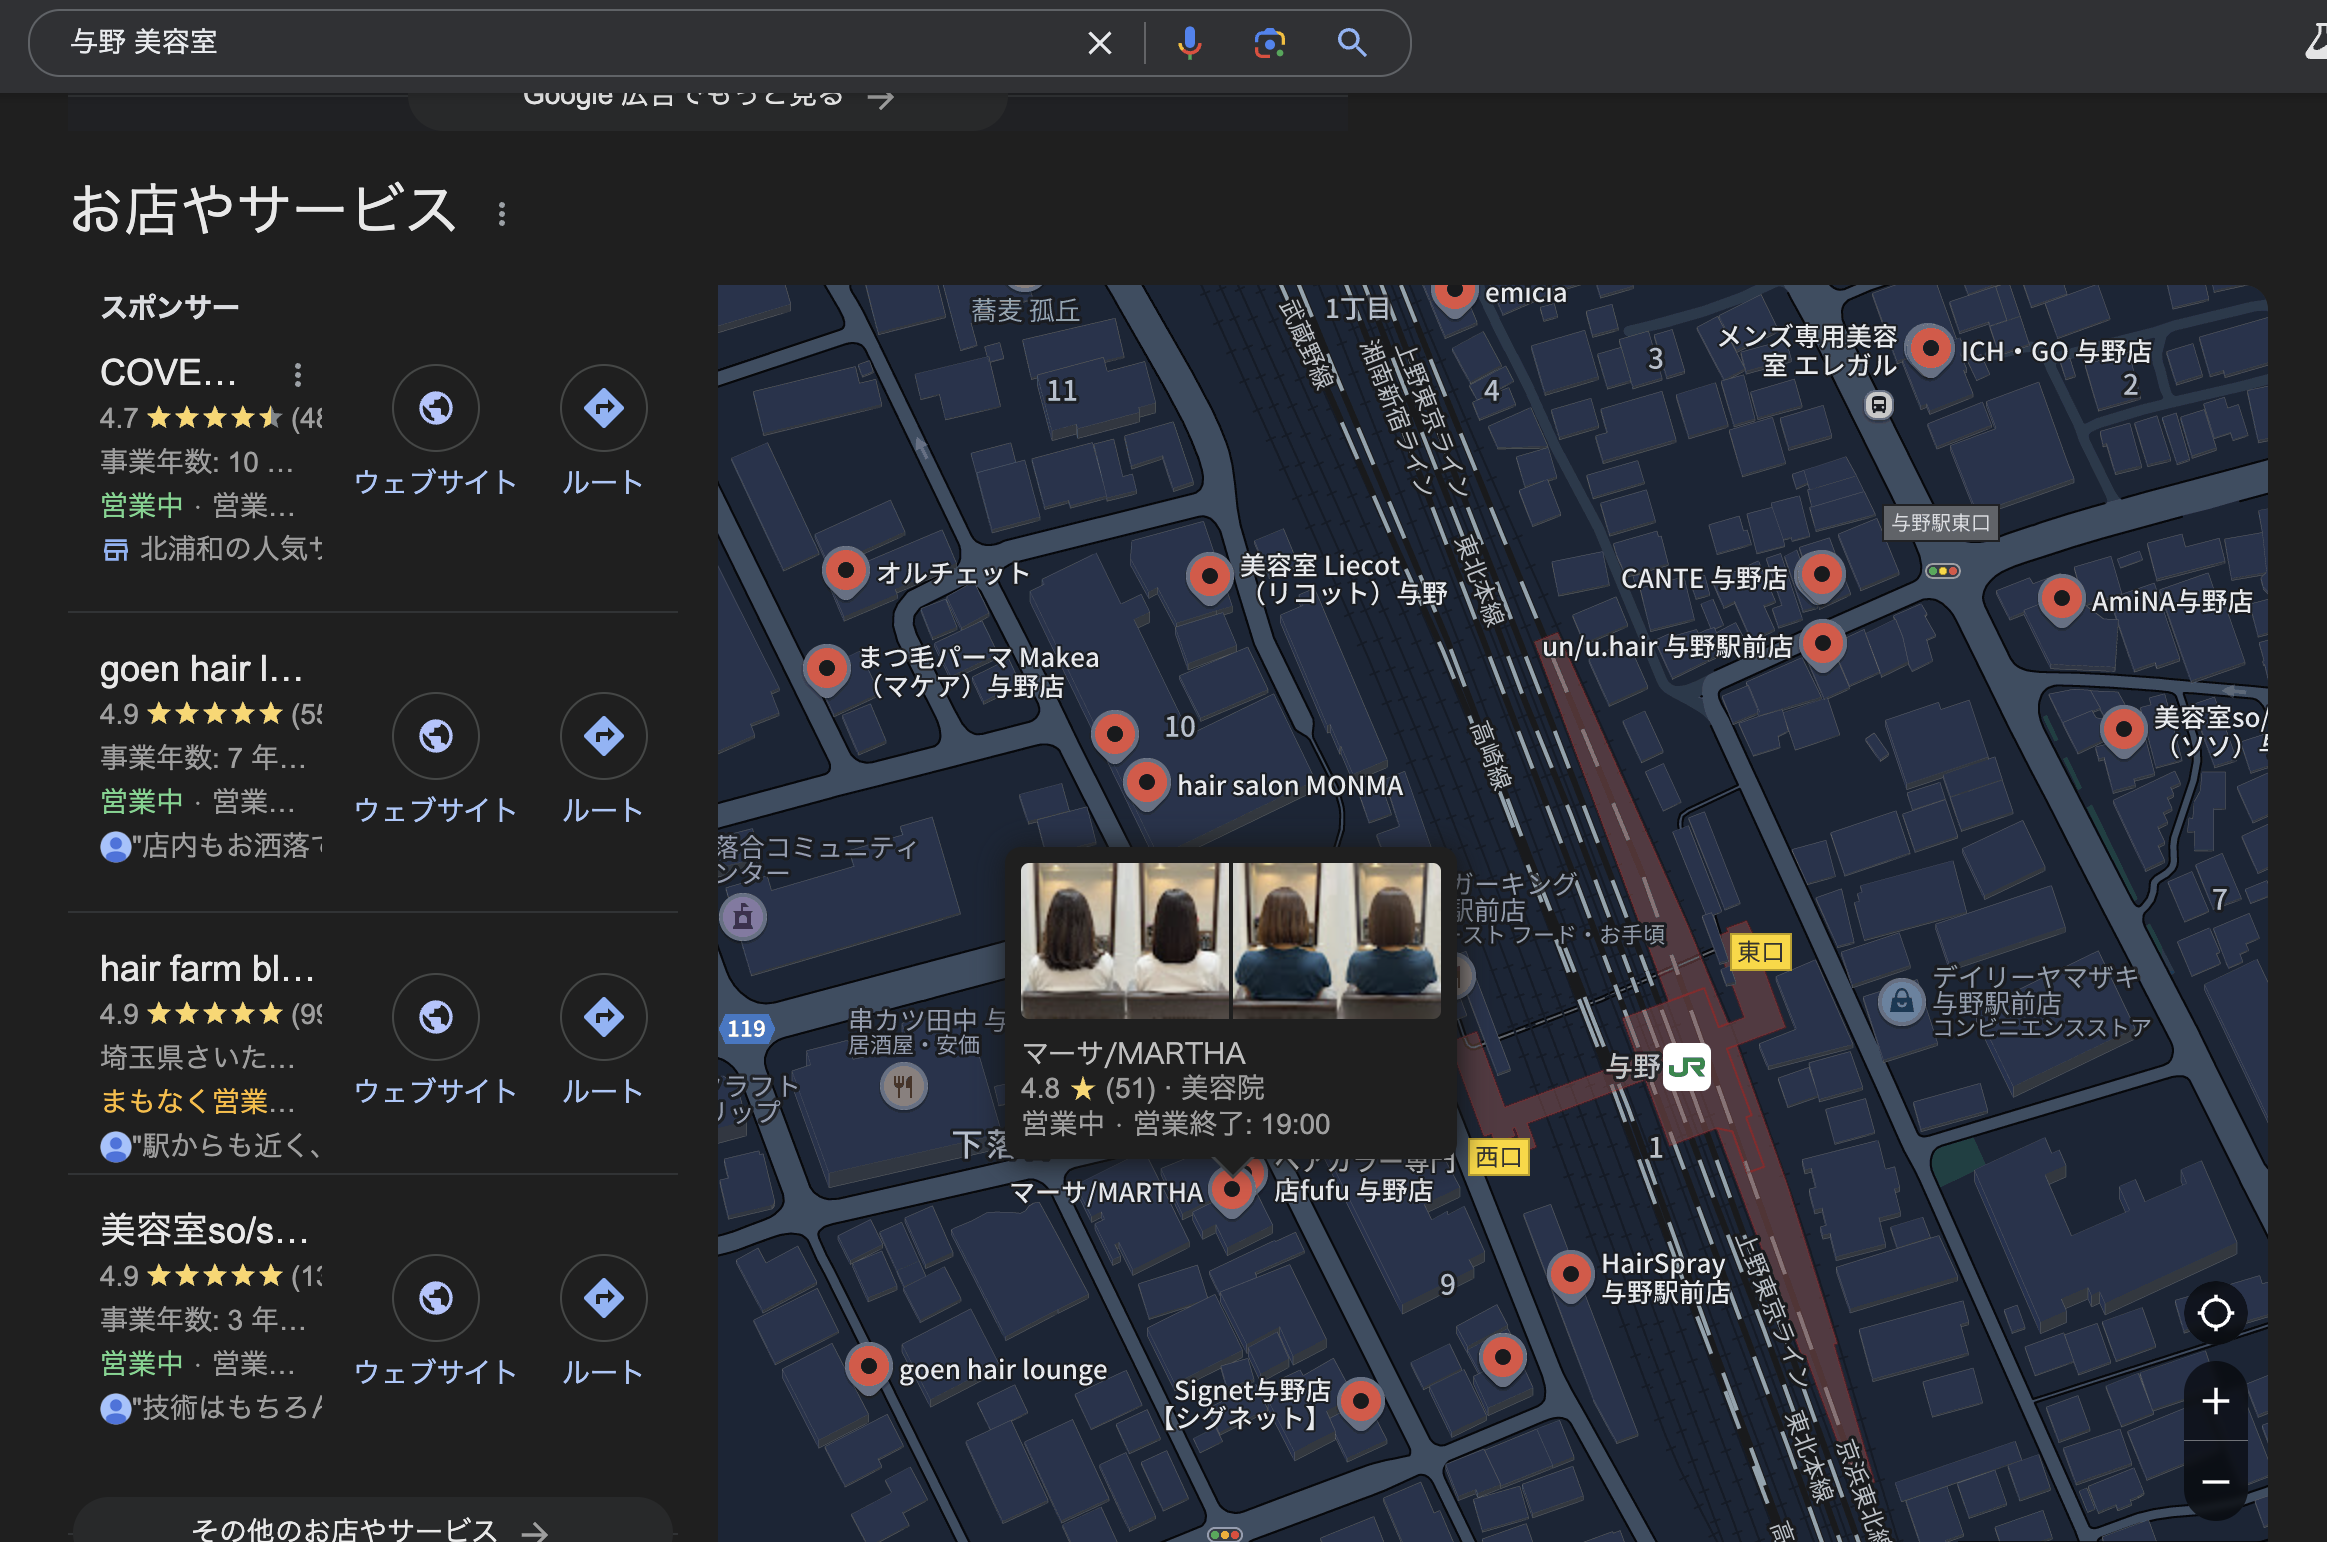
Task: Select the Signet与野店 map pin
Action: point(1360,1403)
